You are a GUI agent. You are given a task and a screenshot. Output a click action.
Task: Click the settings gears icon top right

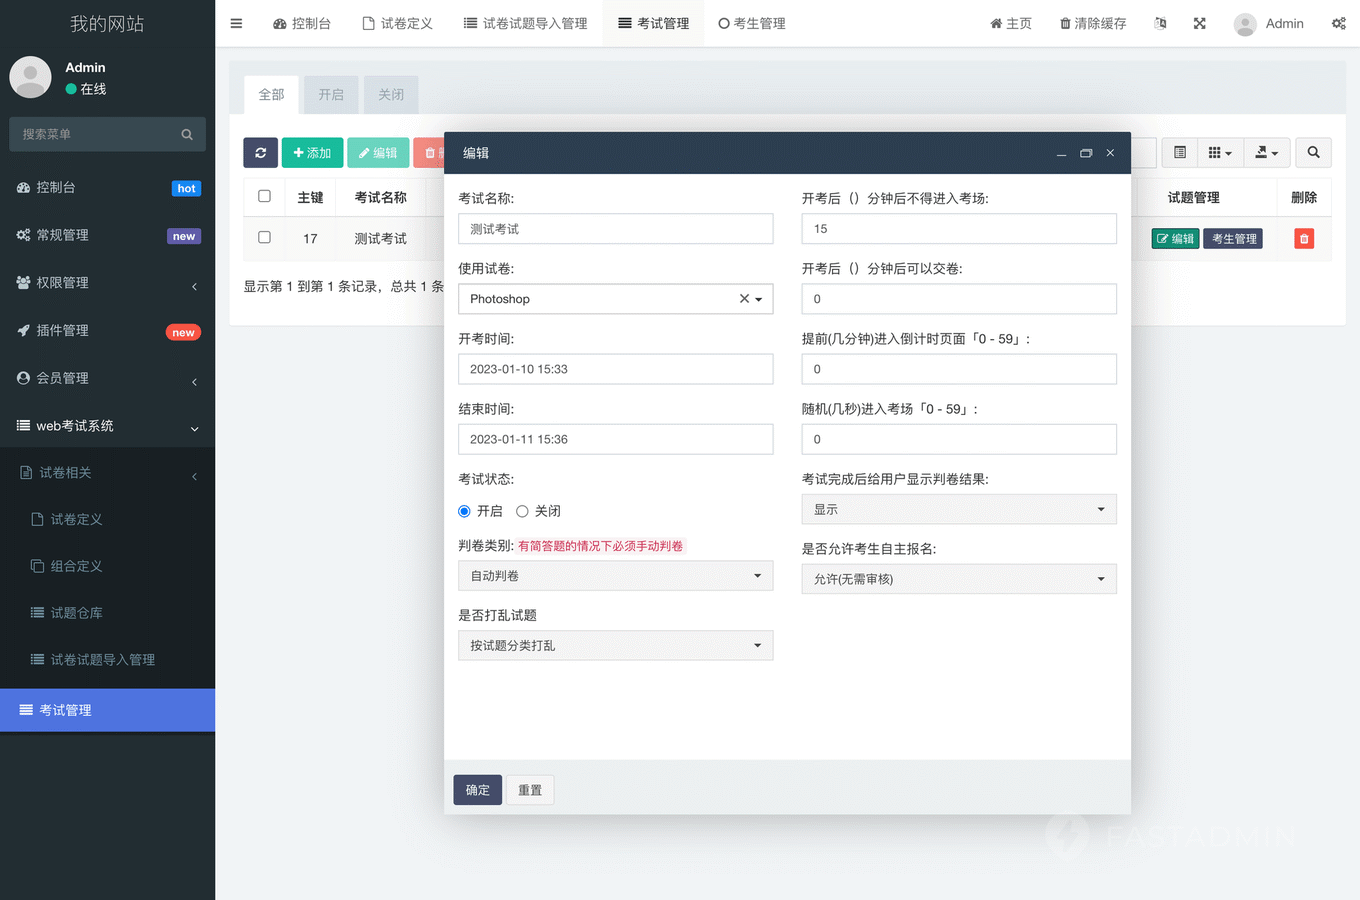pos(1338,23)
